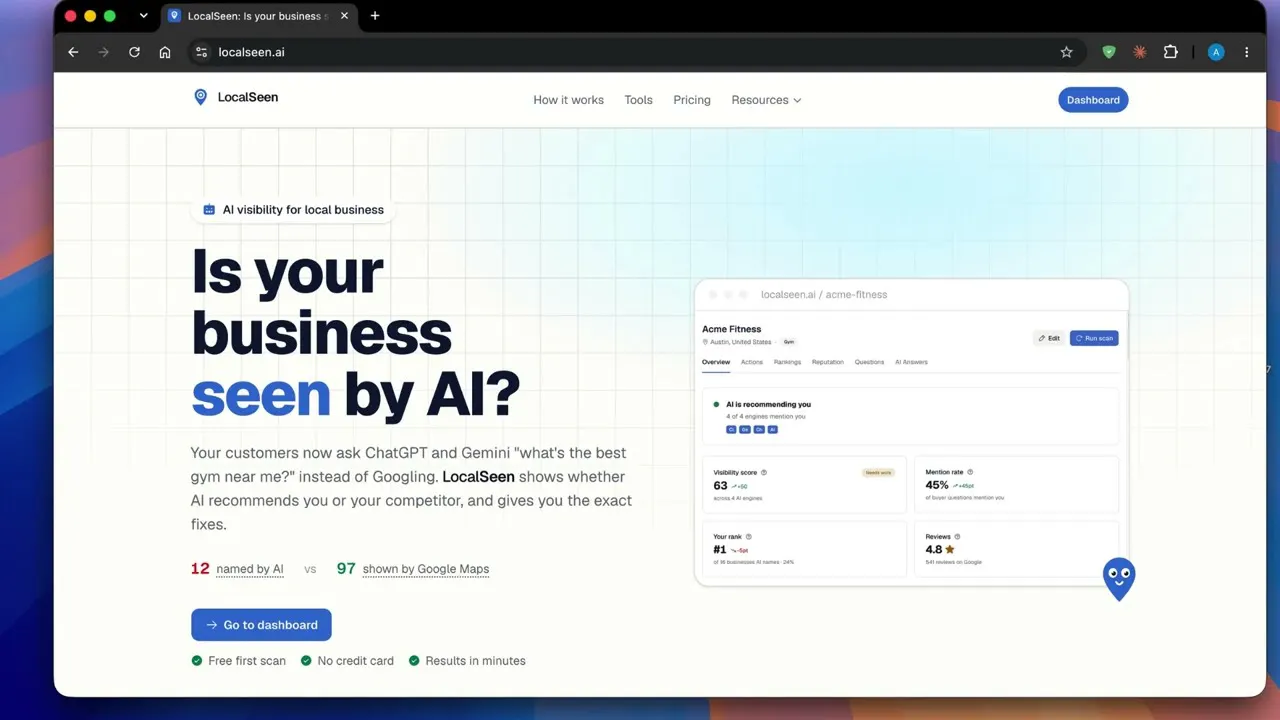Bookmark this page with the star icon
This screenshot has width=1280, height=720.
click(x=1066, y=52)
